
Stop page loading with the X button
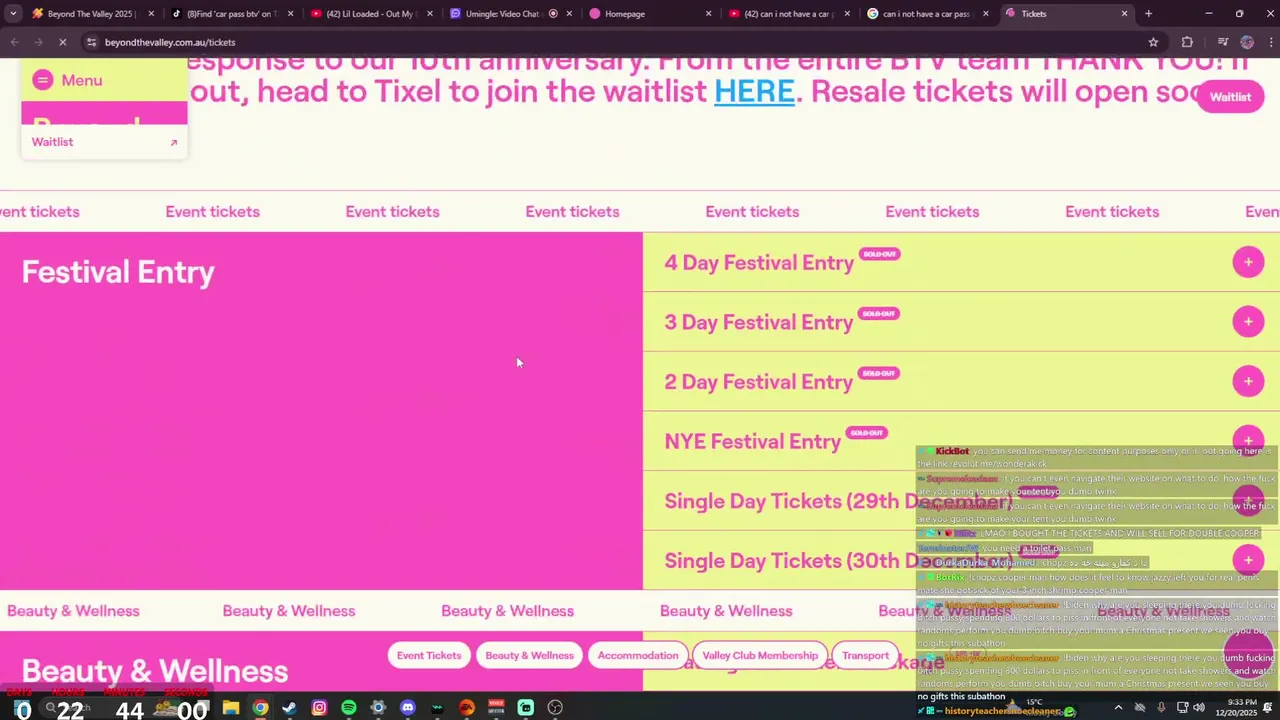coord(62,42)
